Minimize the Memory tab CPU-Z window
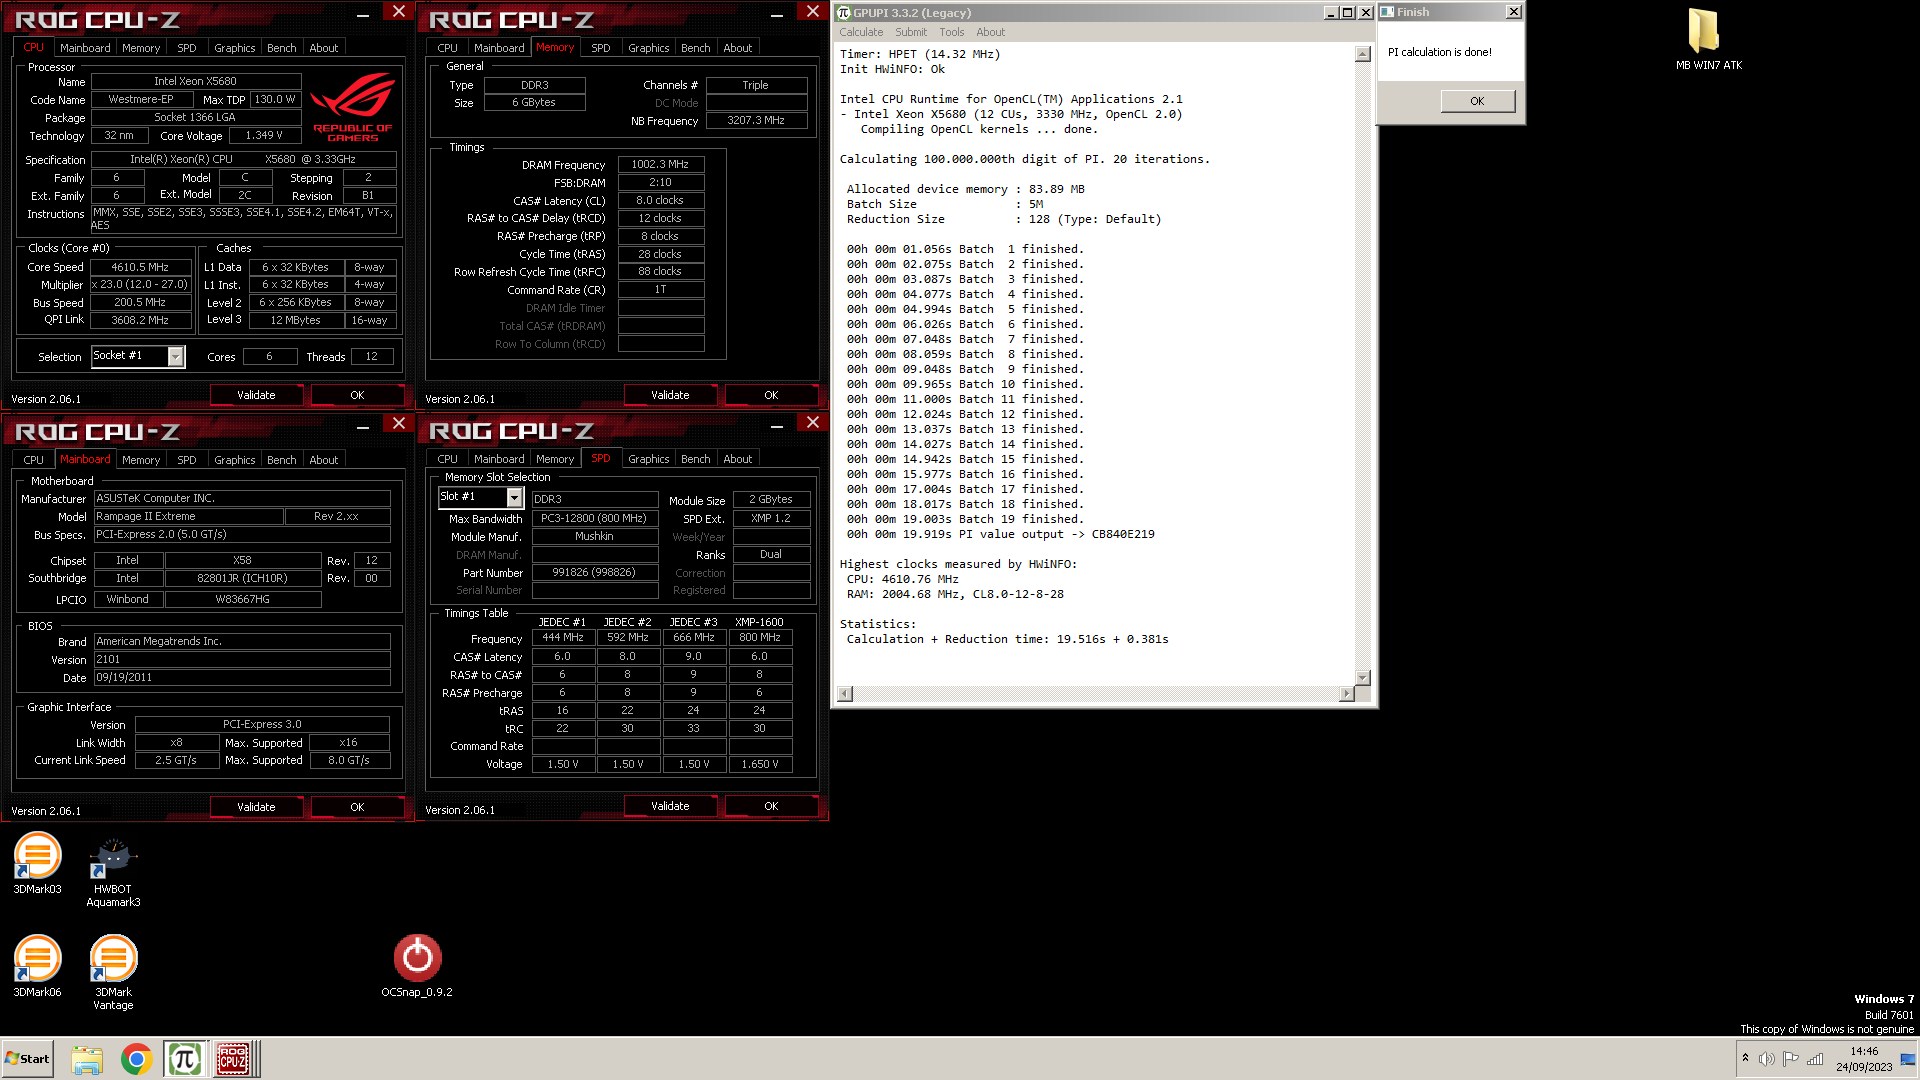 click(777, 15)
